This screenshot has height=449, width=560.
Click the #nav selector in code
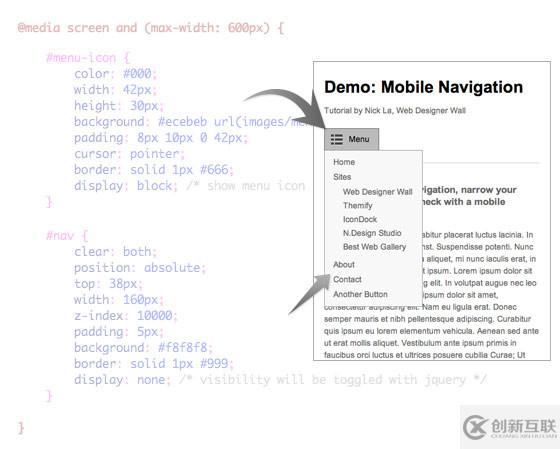coord(60,236)
